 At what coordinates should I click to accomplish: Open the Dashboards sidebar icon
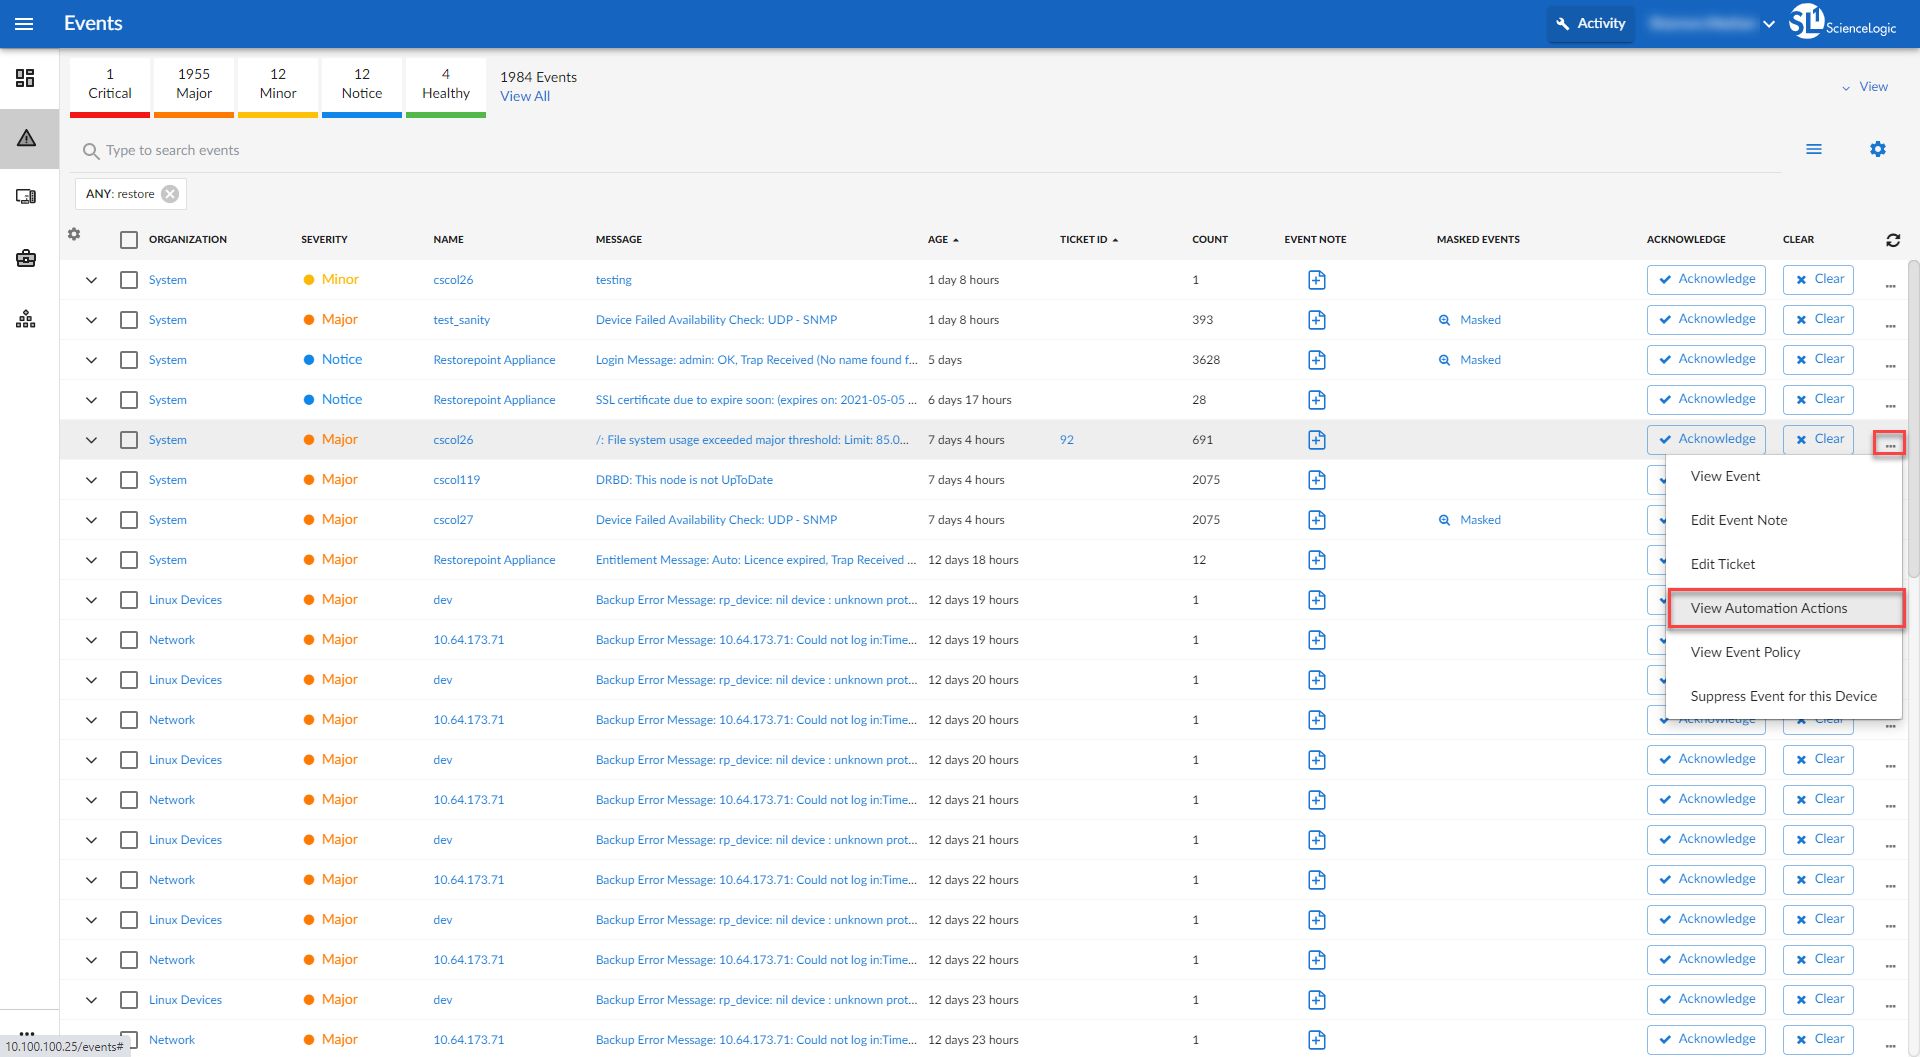pos(26,78)
